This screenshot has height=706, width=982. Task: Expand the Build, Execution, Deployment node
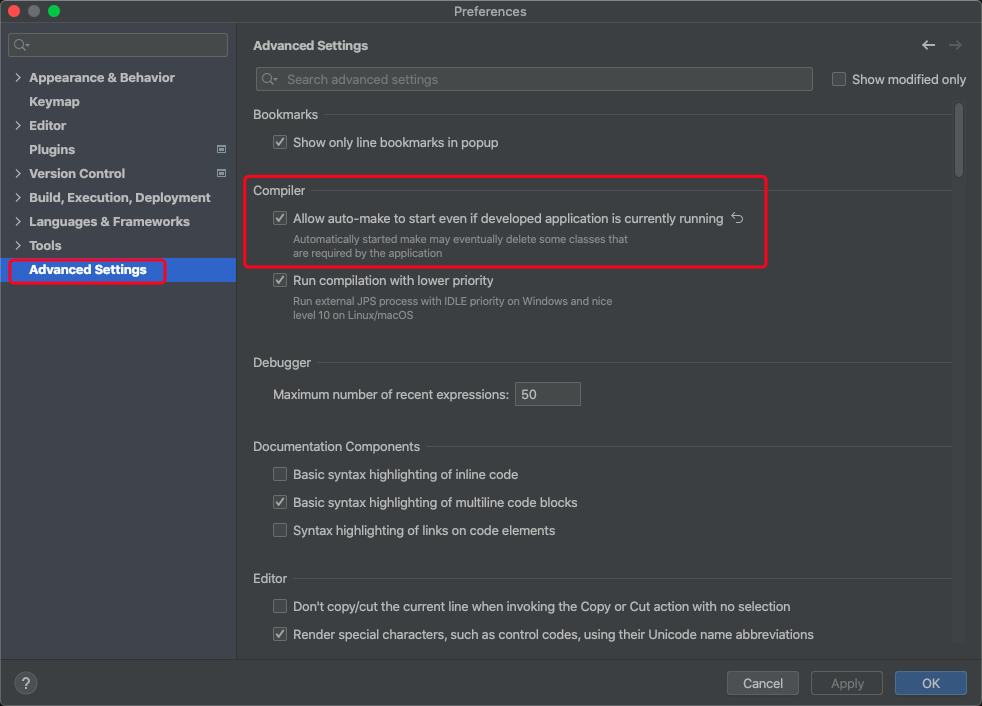tap(18, 197)
